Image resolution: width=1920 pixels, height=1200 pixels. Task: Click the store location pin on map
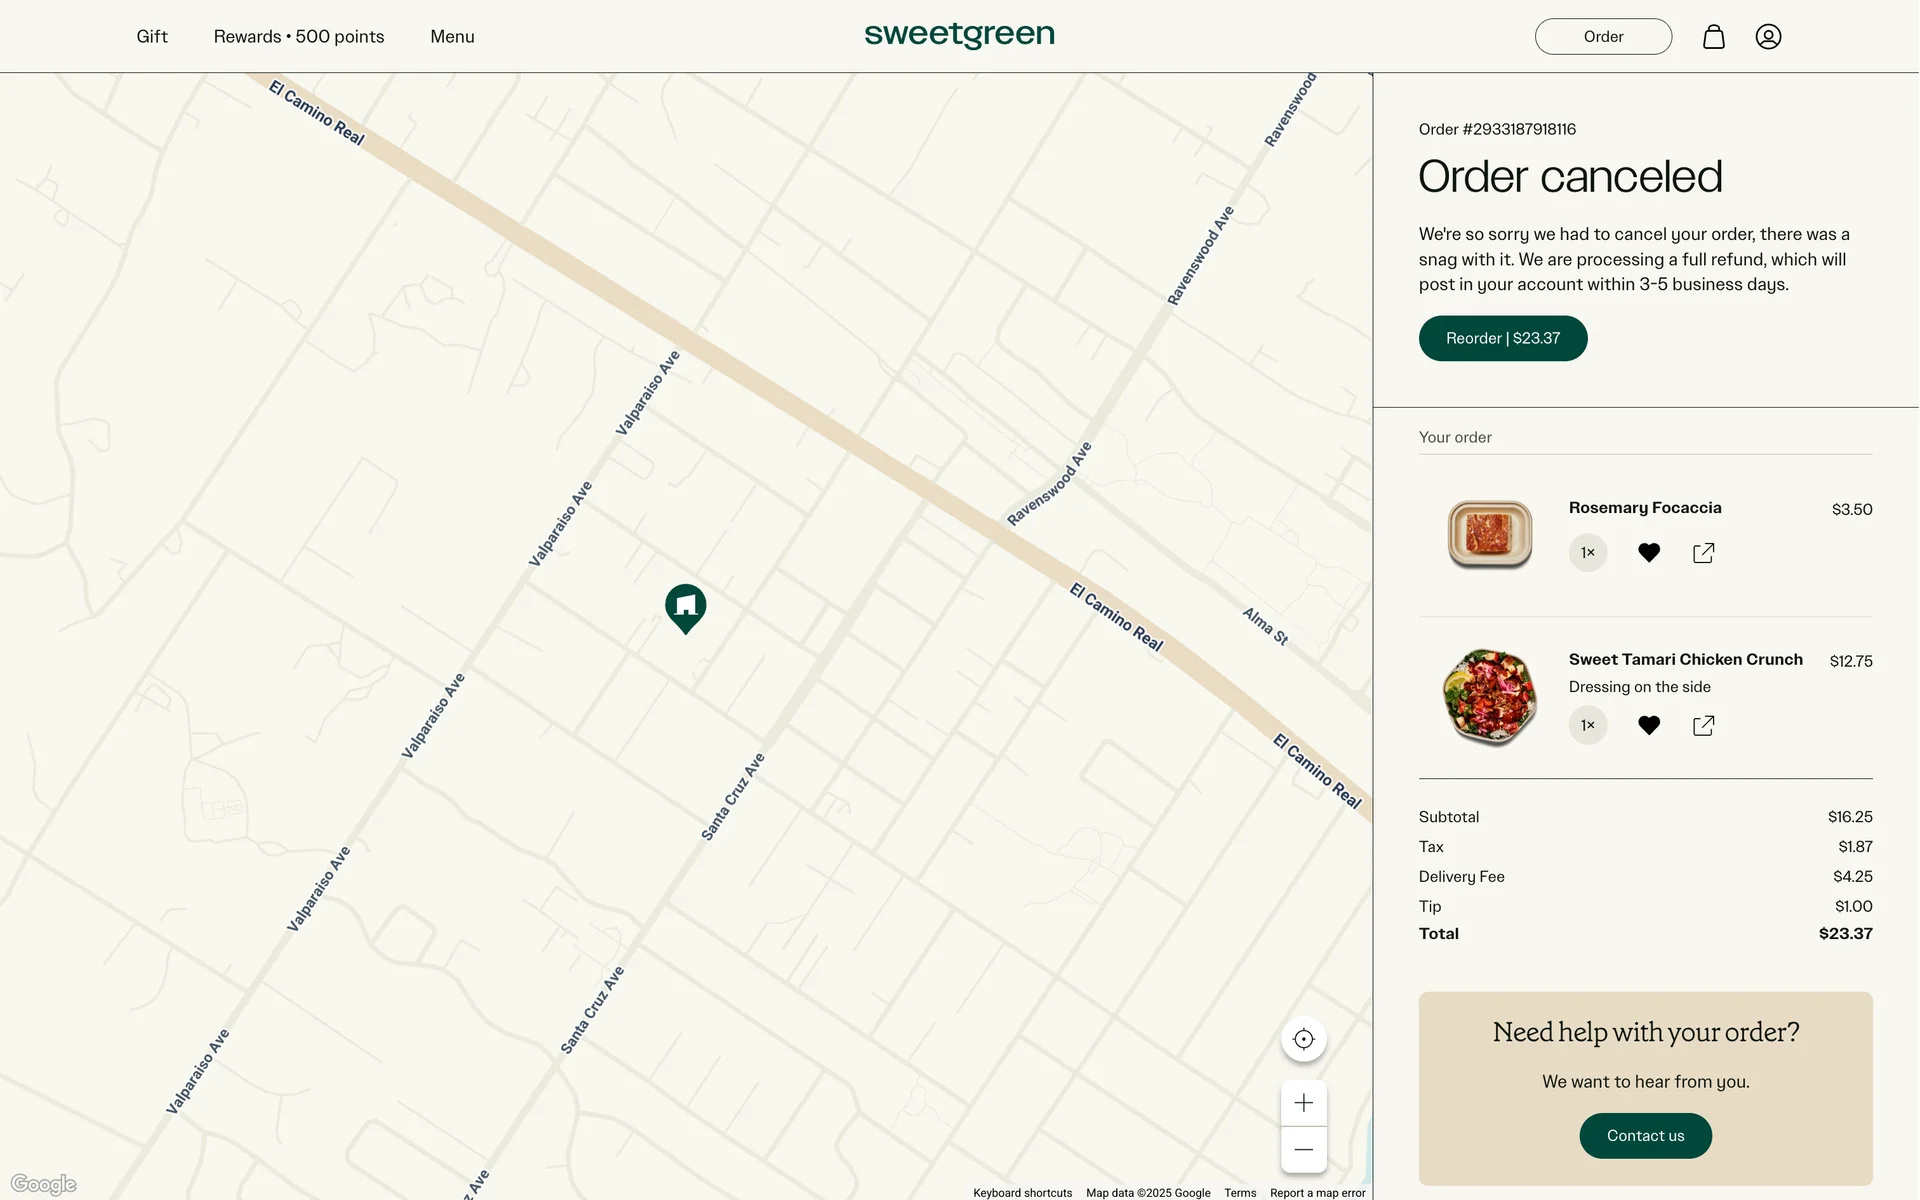pyautogui.click(x=685, y=606)
